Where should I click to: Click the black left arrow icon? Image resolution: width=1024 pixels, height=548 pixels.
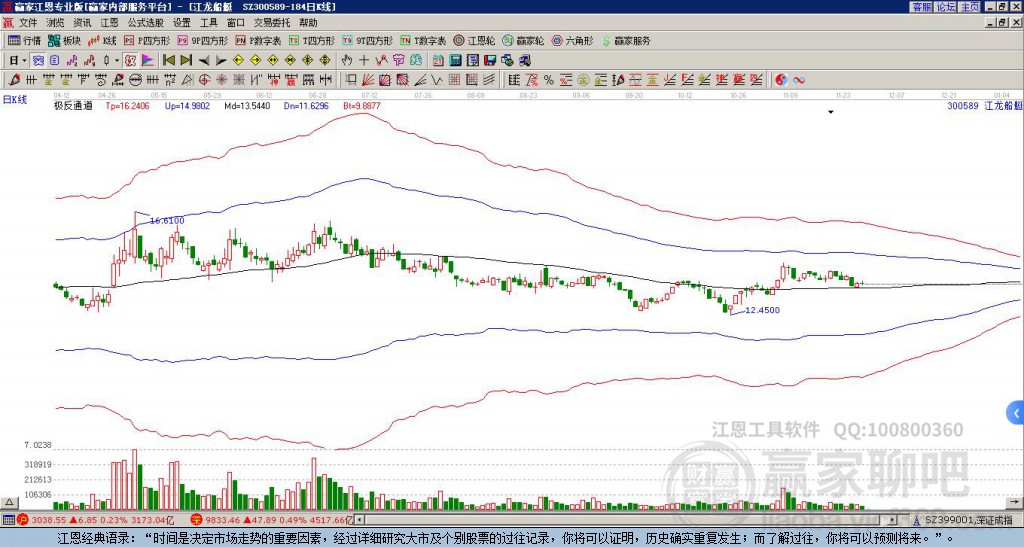click(x=204, y=60)
